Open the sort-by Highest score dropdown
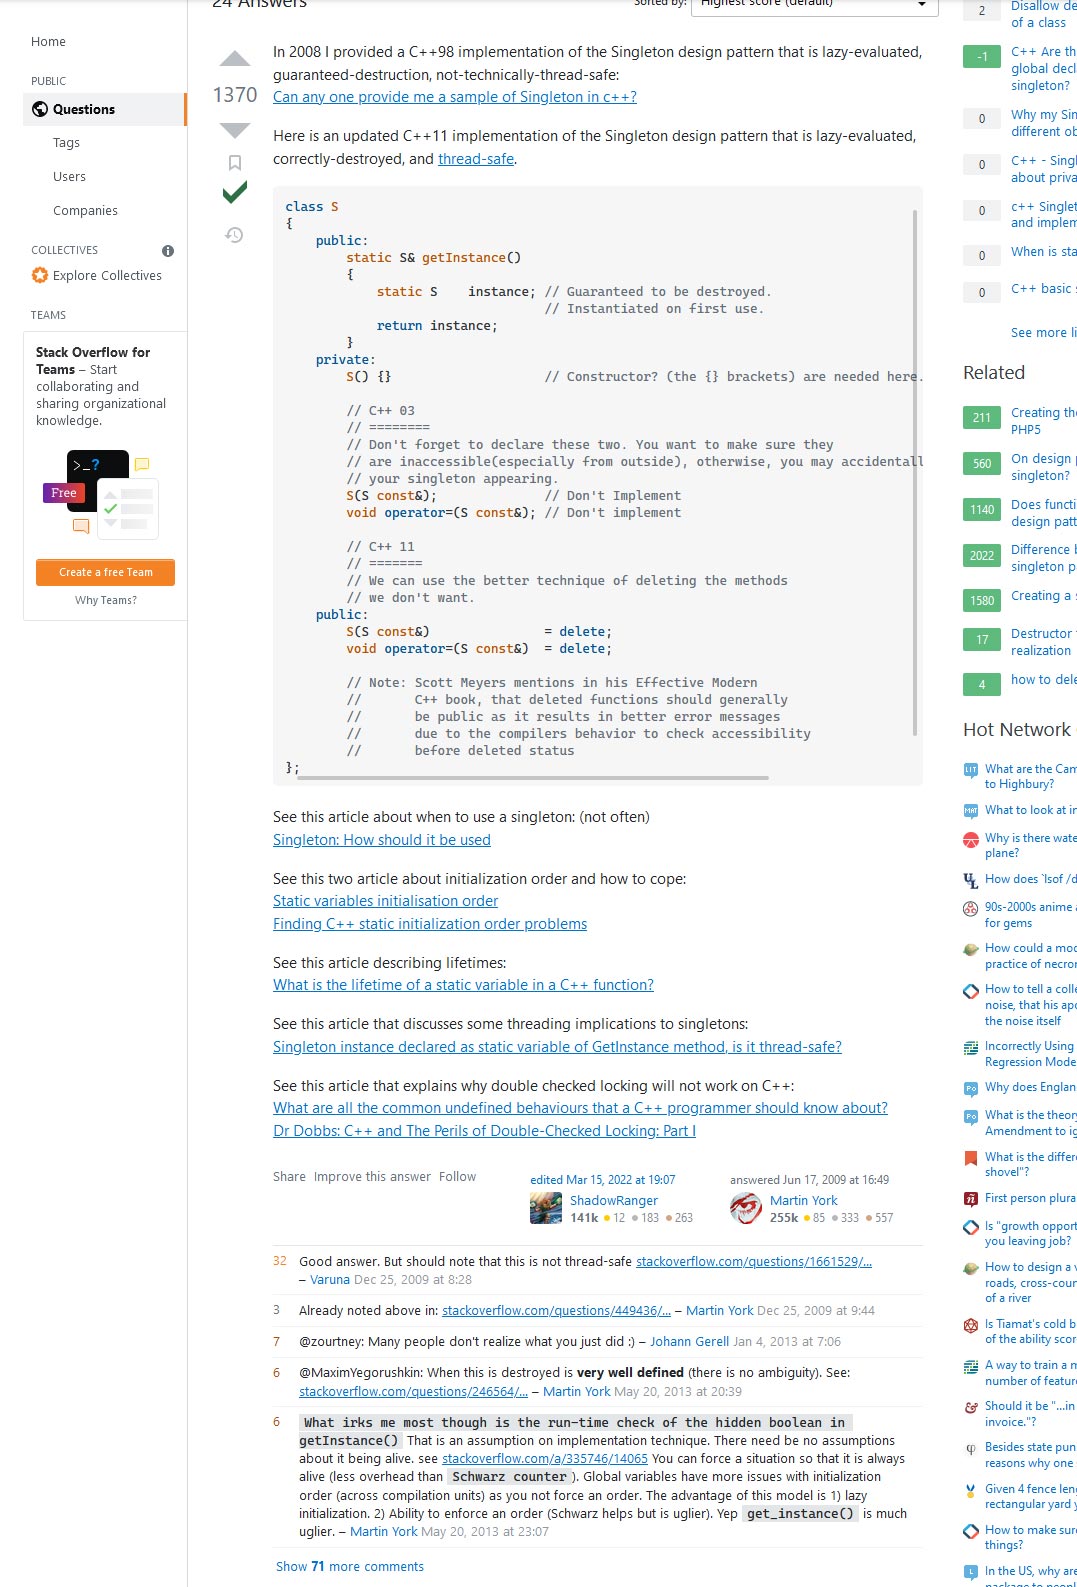The width and height of the screenshot is (1077, 1587). [815, 5]
